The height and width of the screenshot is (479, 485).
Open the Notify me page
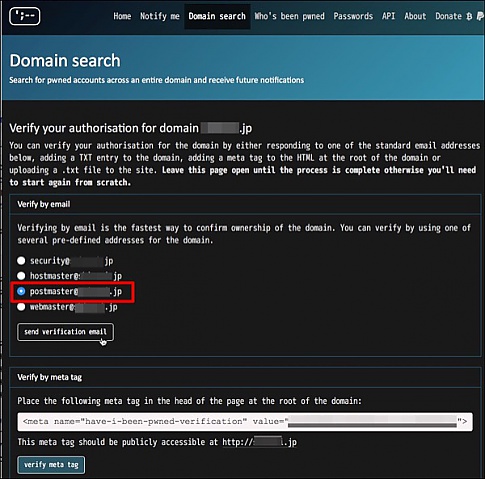pos(160,16)
